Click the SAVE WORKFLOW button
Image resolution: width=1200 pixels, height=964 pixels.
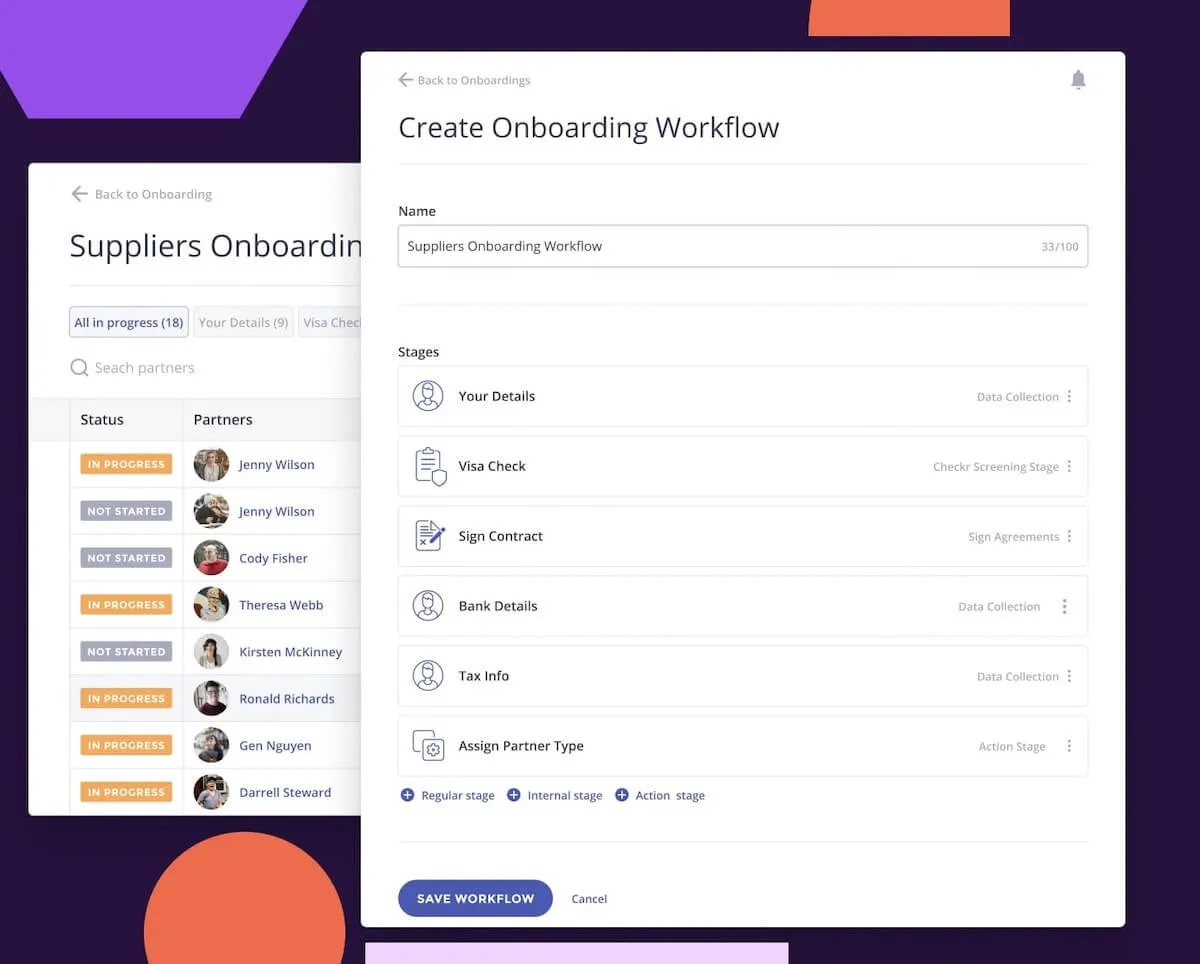click(x=475, y=898)
